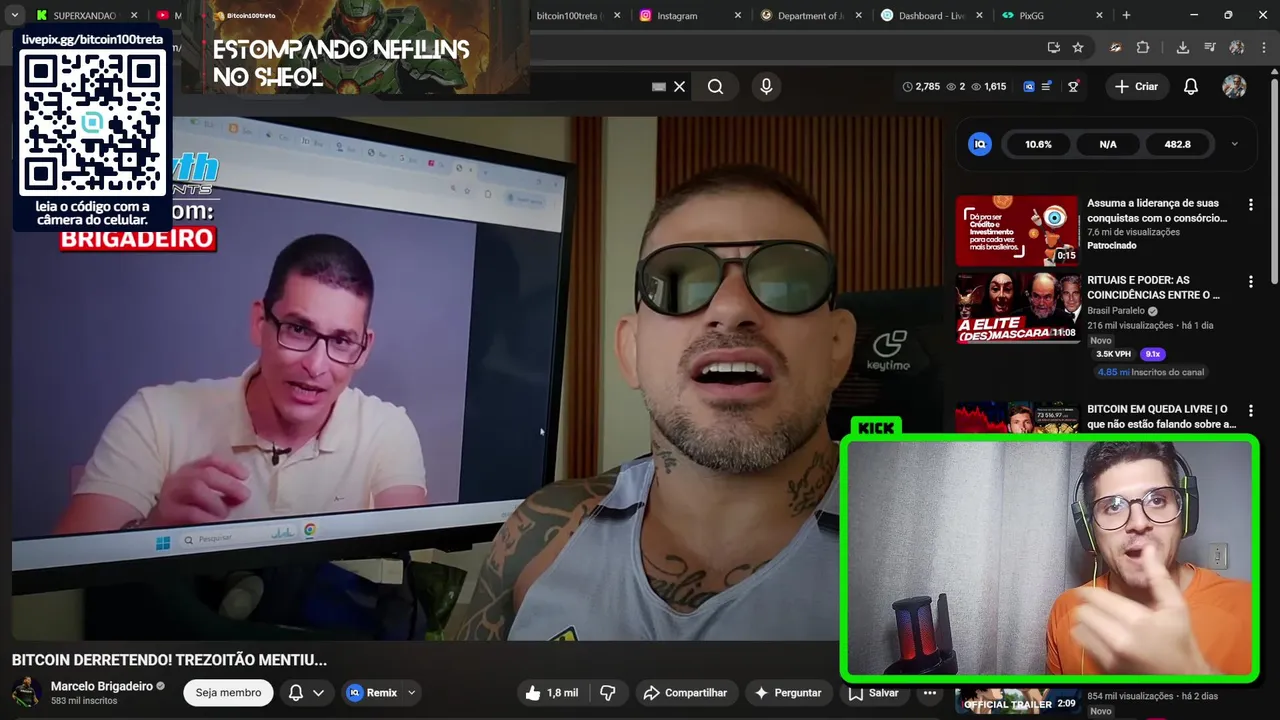1280x720 pixels.
Task: Click the Perguntar ask button
Action: tap(788, 692)
